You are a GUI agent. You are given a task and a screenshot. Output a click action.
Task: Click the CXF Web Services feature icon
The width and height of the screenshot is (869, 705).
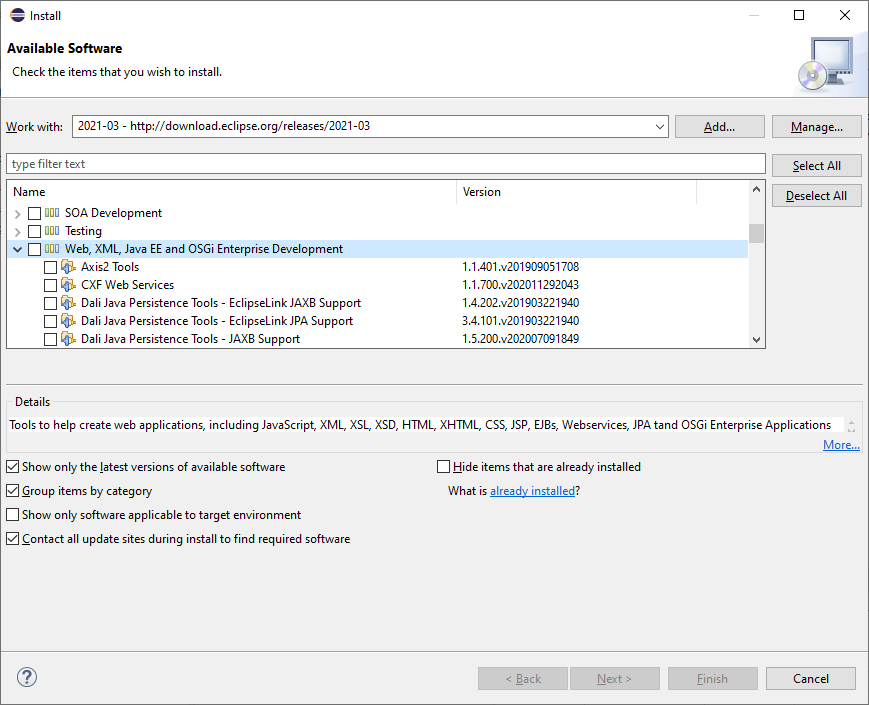[68, 285]
